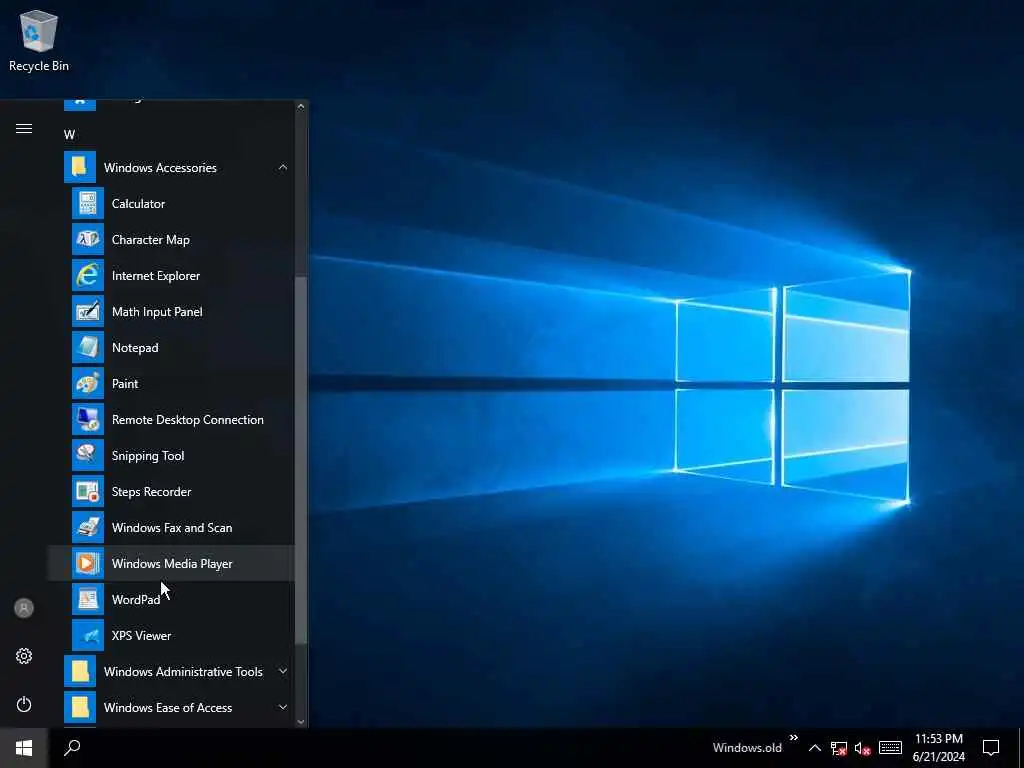
Task: Click the Start menu scrollbar thumb
Action: [x=300, y=460]
